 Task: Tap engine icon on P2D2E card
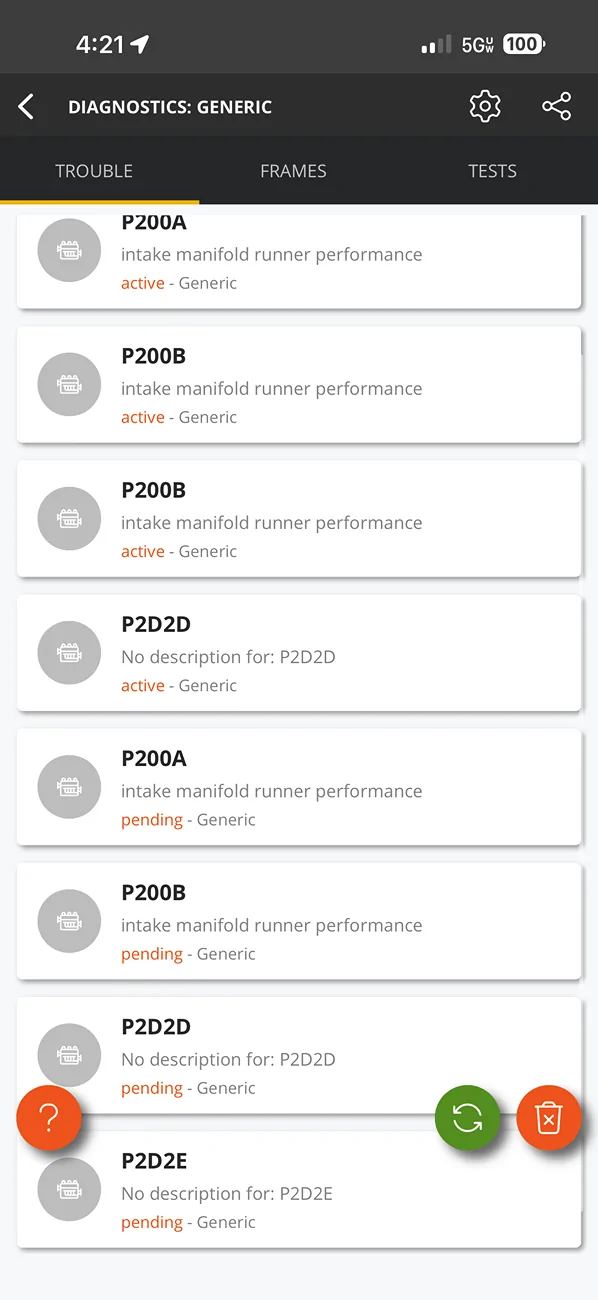tap(69, 1190)
